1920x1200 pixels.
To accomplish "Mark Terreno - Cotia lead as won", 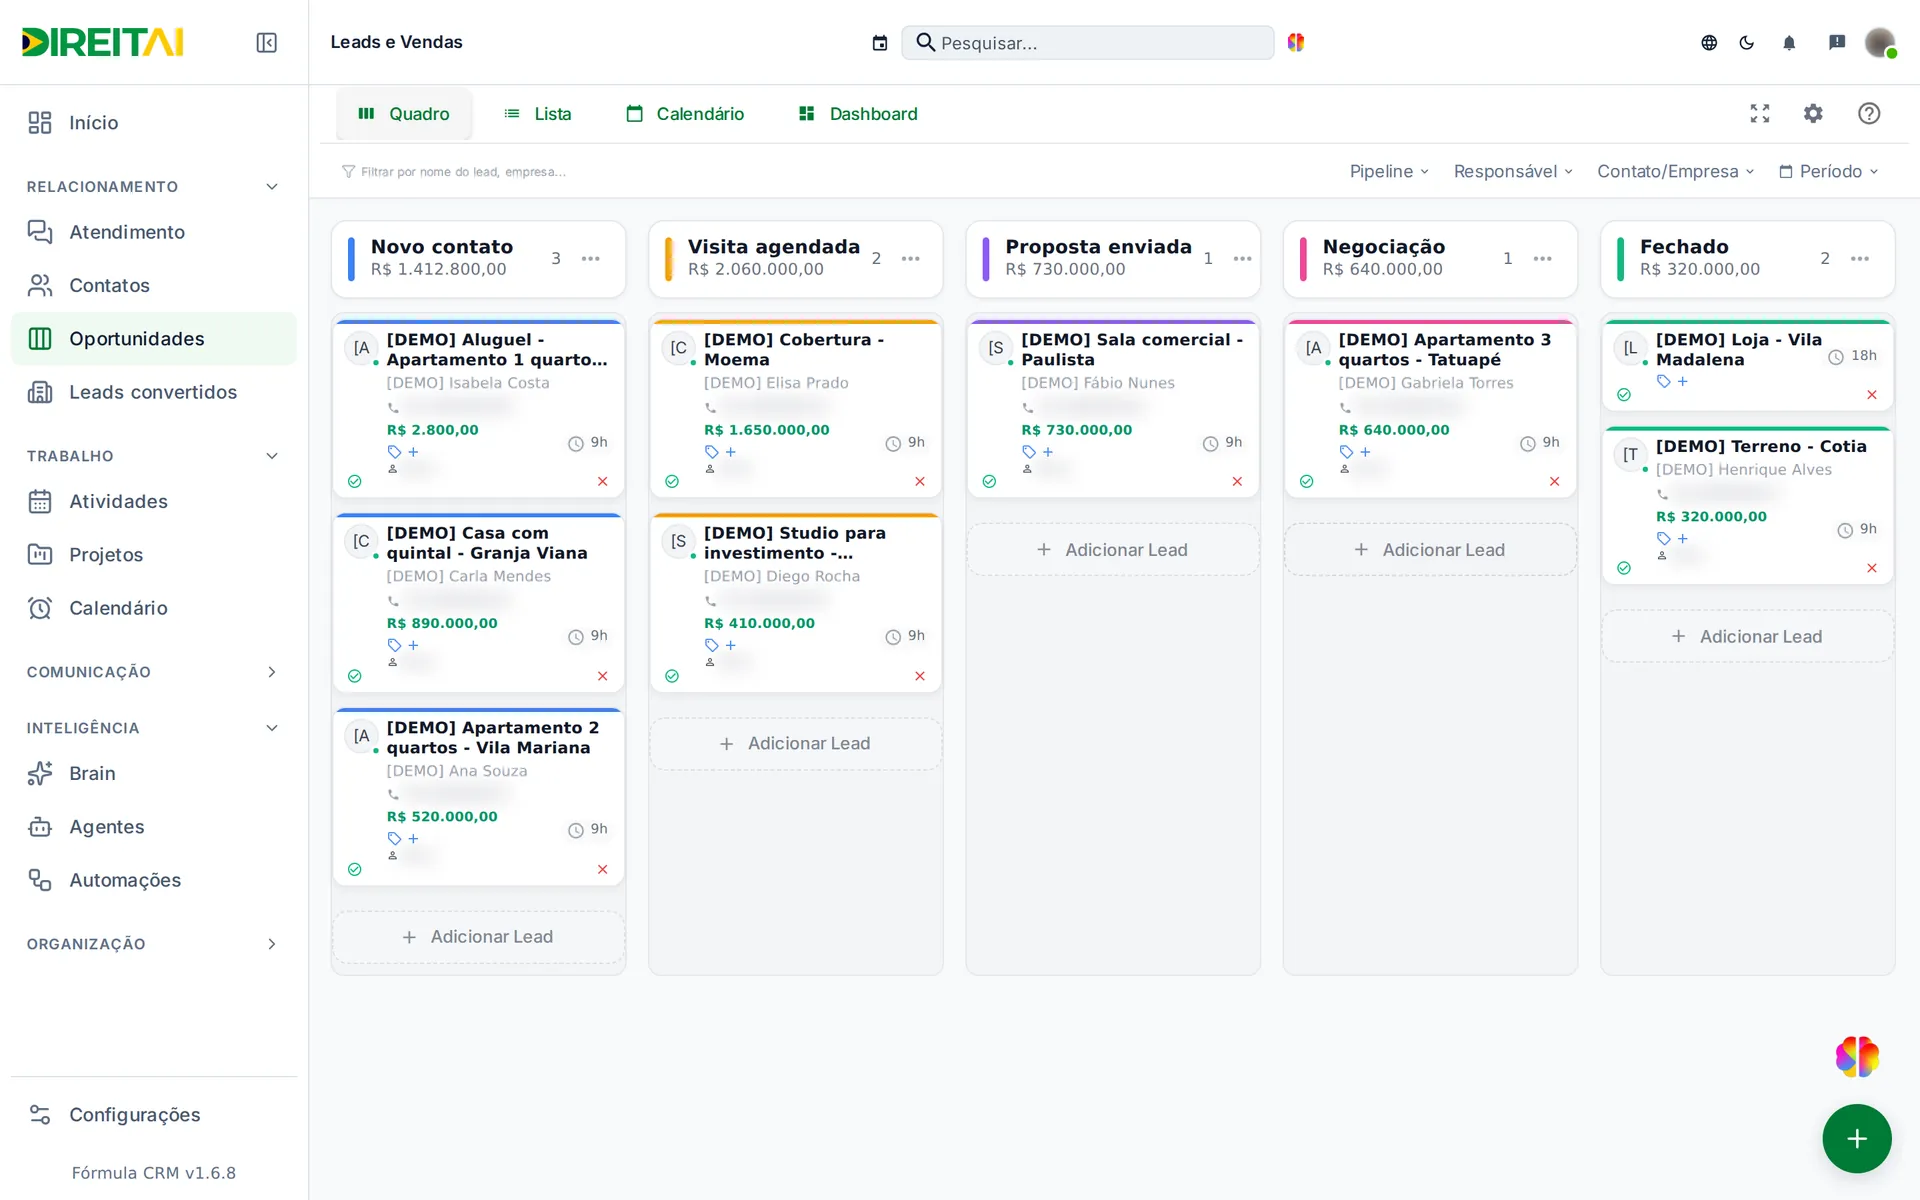I will (1624, 568).
